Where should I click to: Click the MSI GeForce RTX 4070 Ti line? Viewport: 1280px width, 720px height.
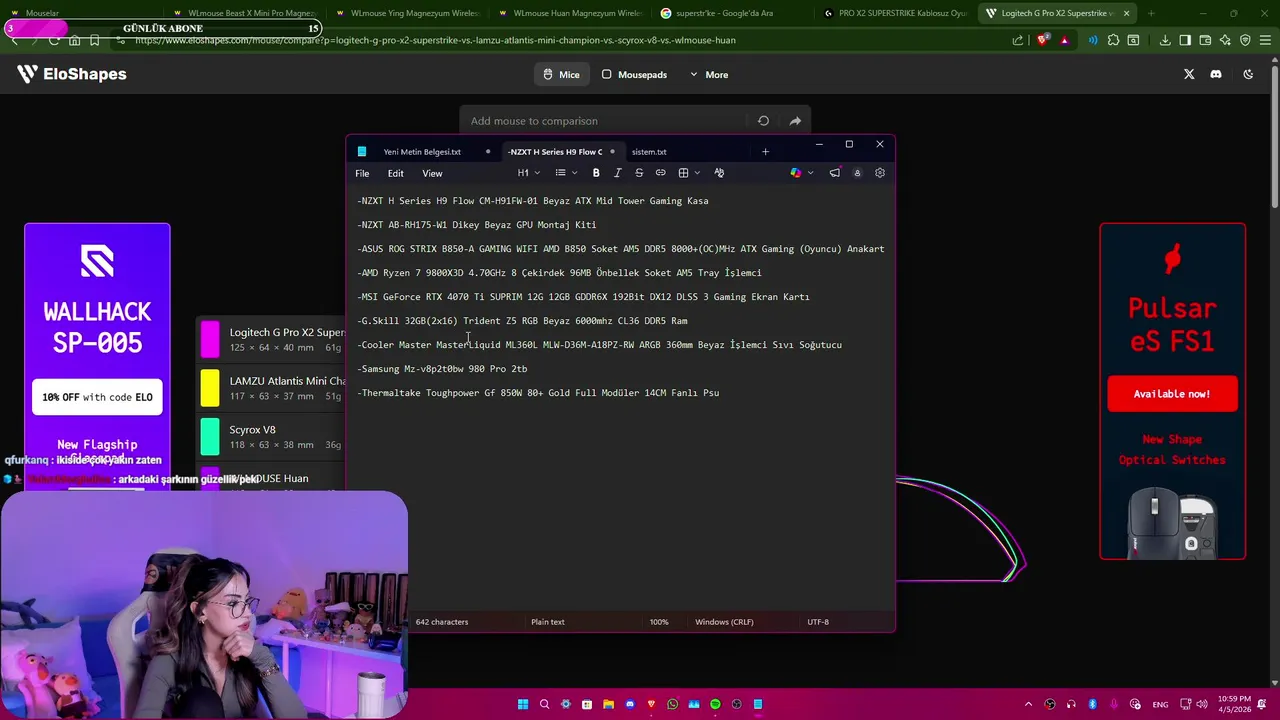pyautogui.click(x=584, y=297)
